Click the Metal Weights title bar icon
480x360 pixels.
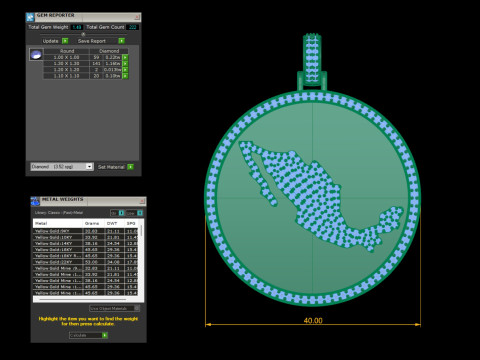(x=35, y=201)
